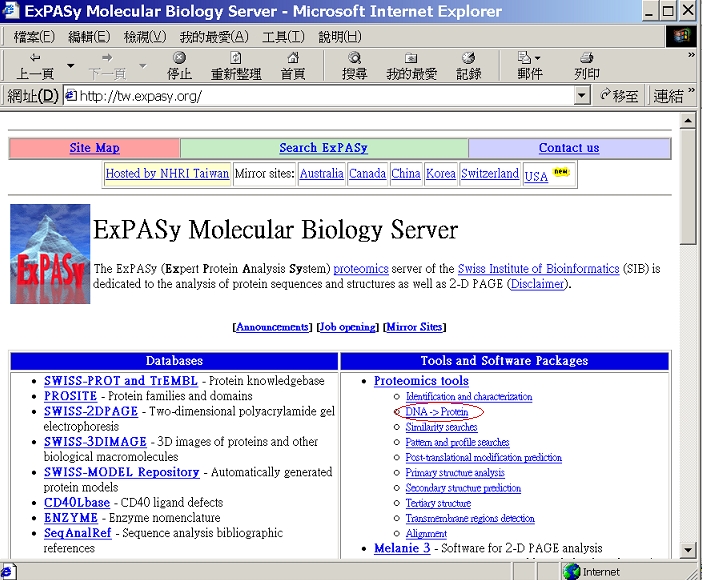Click the Search ExPASy link
Viewport: 702px width, 580px height.
tap(323, 148)
